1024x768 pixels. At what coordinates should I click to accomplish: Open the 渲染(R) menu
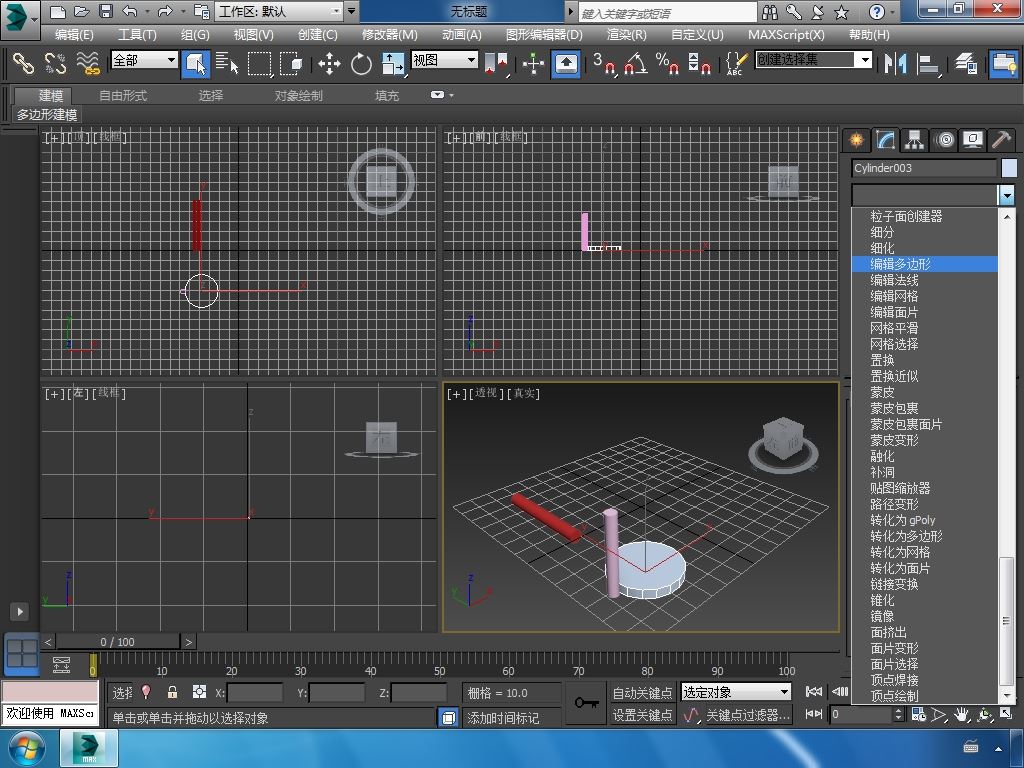coord(626,34)
